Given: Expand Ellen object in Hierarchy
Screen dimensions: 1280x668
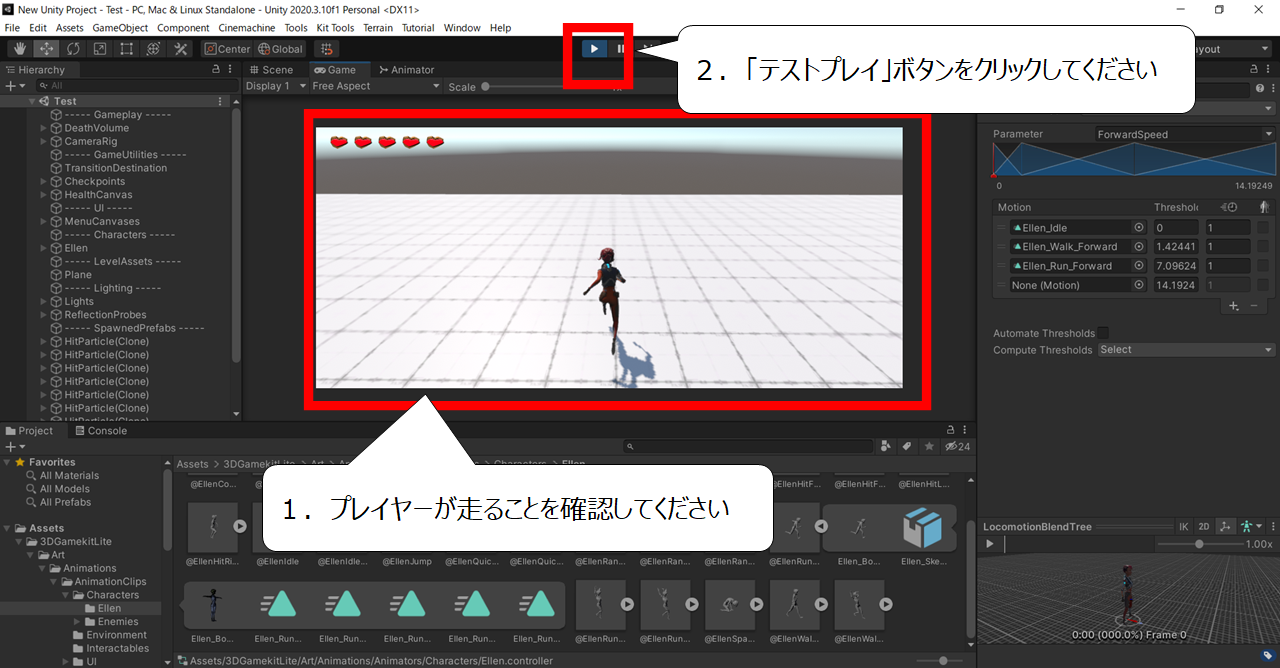Looking at the screenshot, I should pyautogui.click(x=43, y=248).
